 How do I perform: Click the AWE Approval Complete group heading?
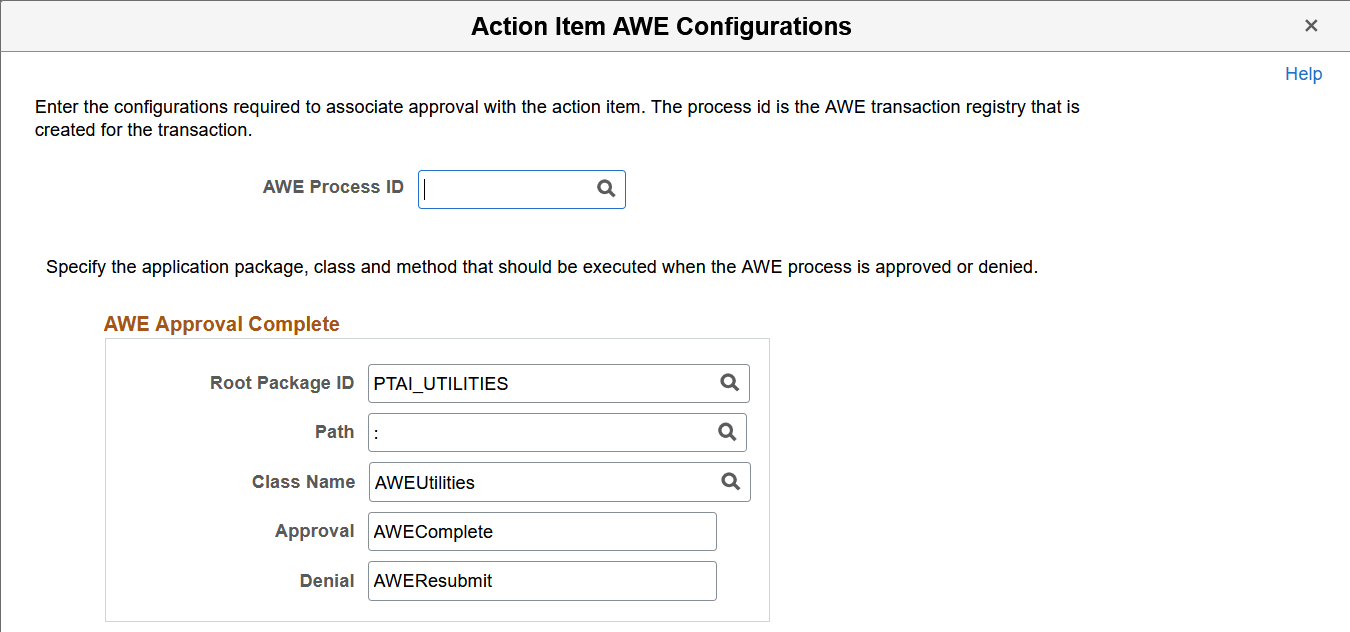click(222, 324)
